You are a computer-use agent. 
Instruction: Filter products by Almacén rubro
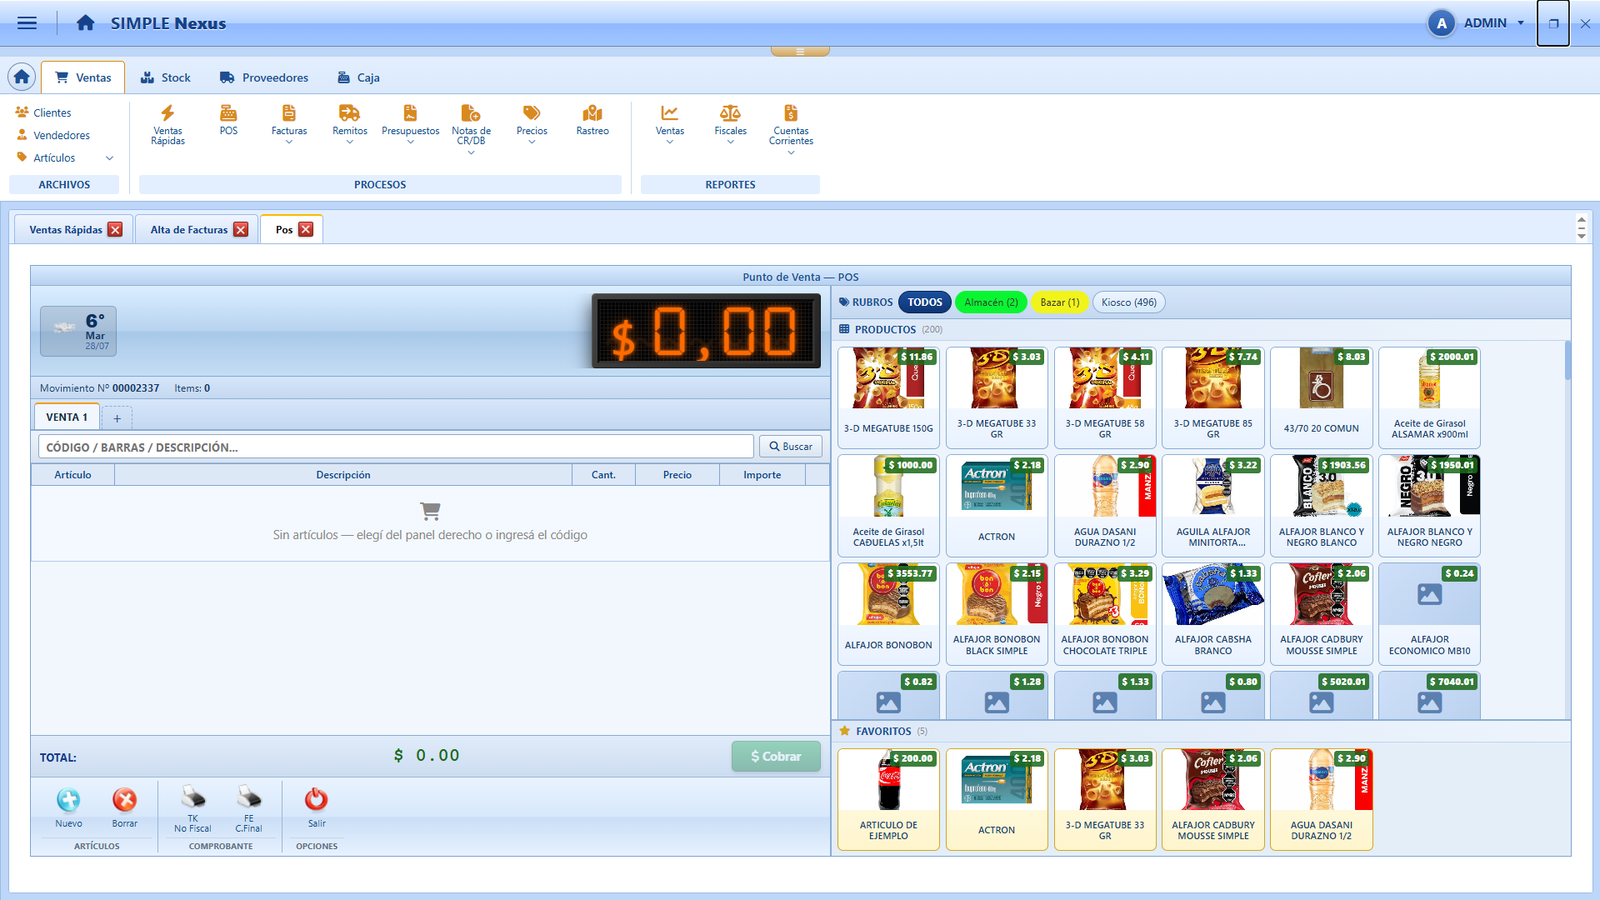pos(991,302)
